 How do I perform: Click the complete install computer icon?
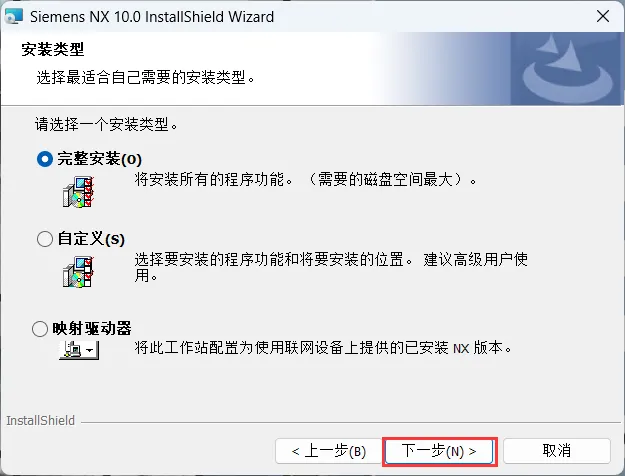coord(79,192)
